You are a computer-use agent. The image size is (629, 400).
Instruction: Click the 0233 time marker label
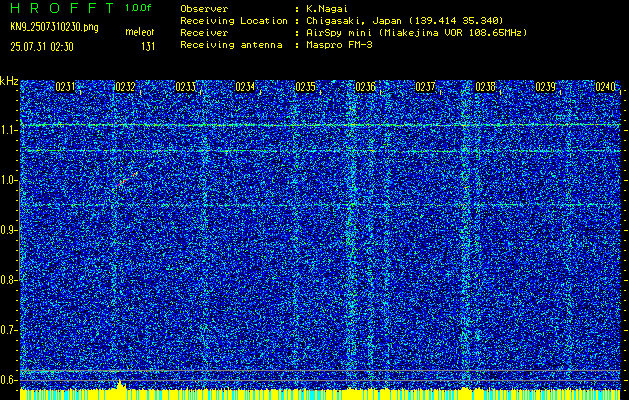(x=185, y=87)
